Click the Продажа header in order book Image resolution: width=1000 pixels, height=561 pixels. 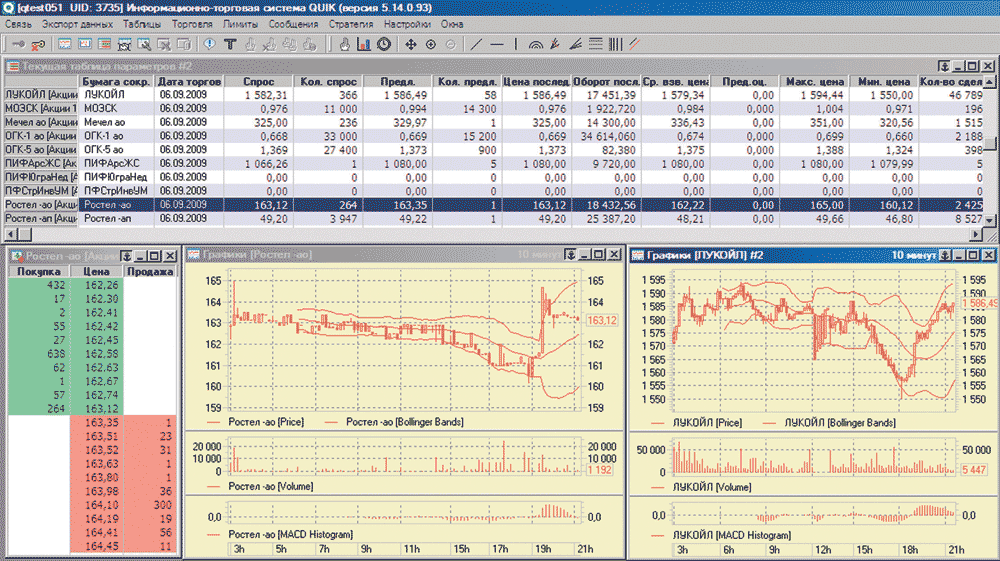[x=150, y=272]
